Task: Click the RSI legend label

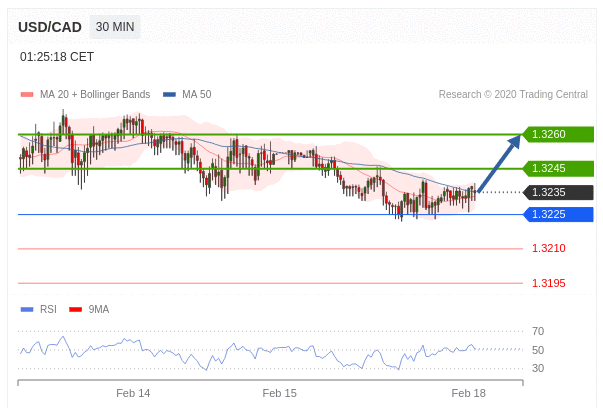Action: [x=48, y=309]
